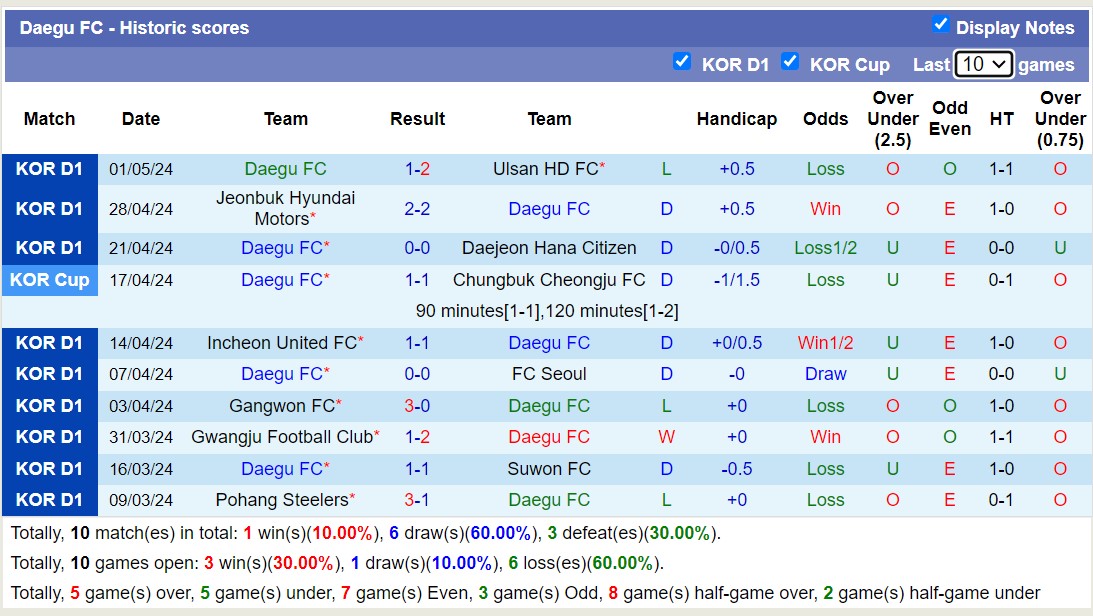Click the Win1/2 odds entry
Image resolution: width=1093 pixels, height=616 pixels.
click(825, 342)
